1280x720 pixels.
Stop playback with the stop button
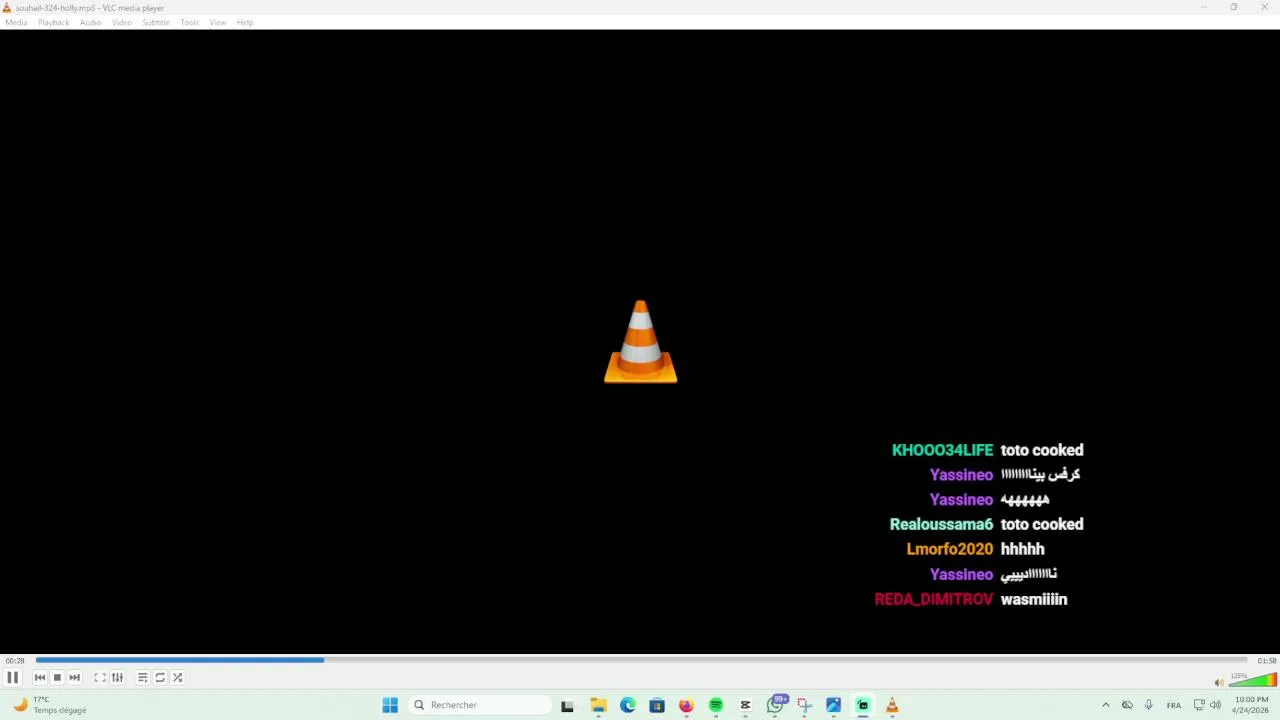[57, 677]
